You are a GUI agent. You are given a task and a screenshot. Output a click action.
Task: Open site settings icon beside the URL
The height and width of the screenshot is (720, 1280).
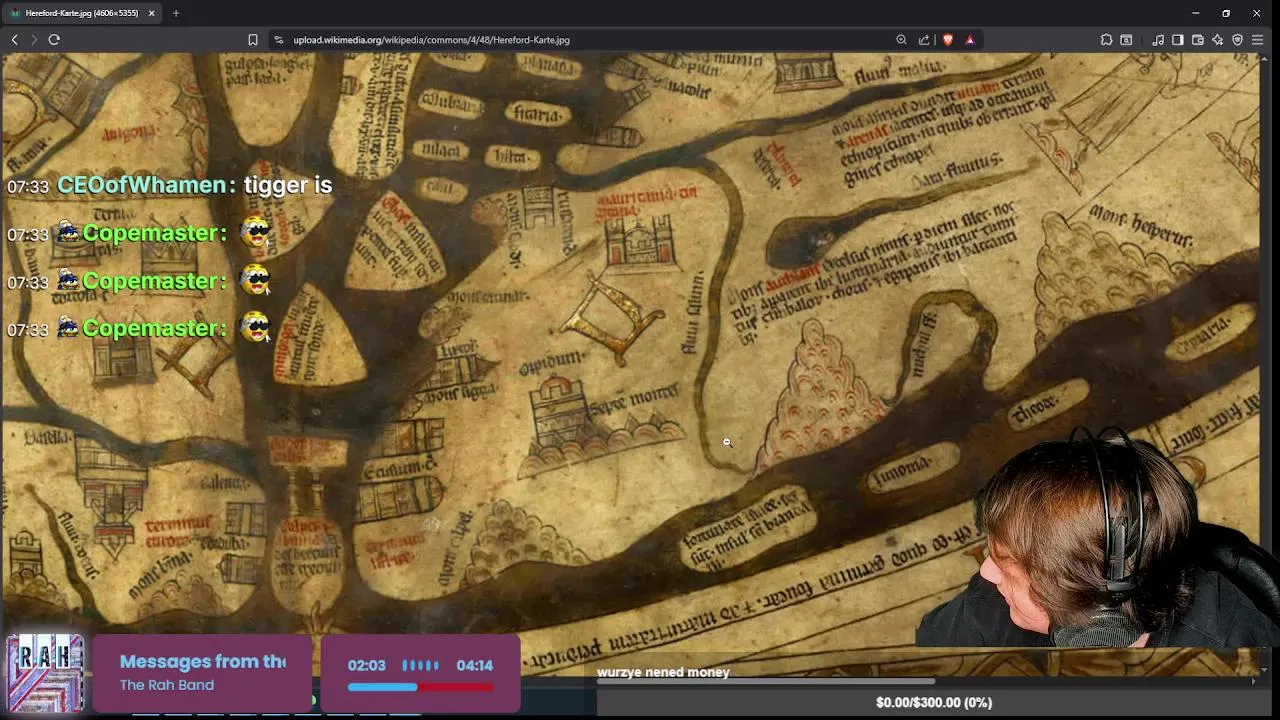[x=278, y=40]
